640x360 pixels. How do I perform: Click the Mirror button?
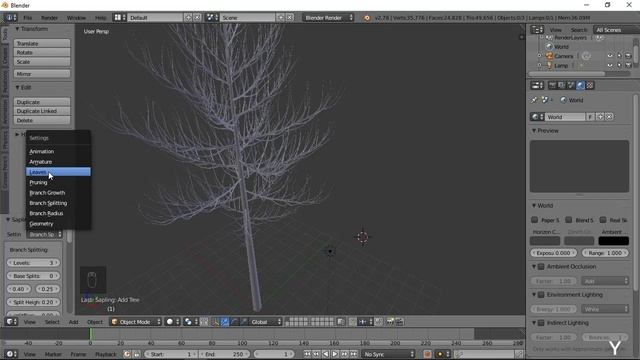pyautogui.click(x=42, y=74)
